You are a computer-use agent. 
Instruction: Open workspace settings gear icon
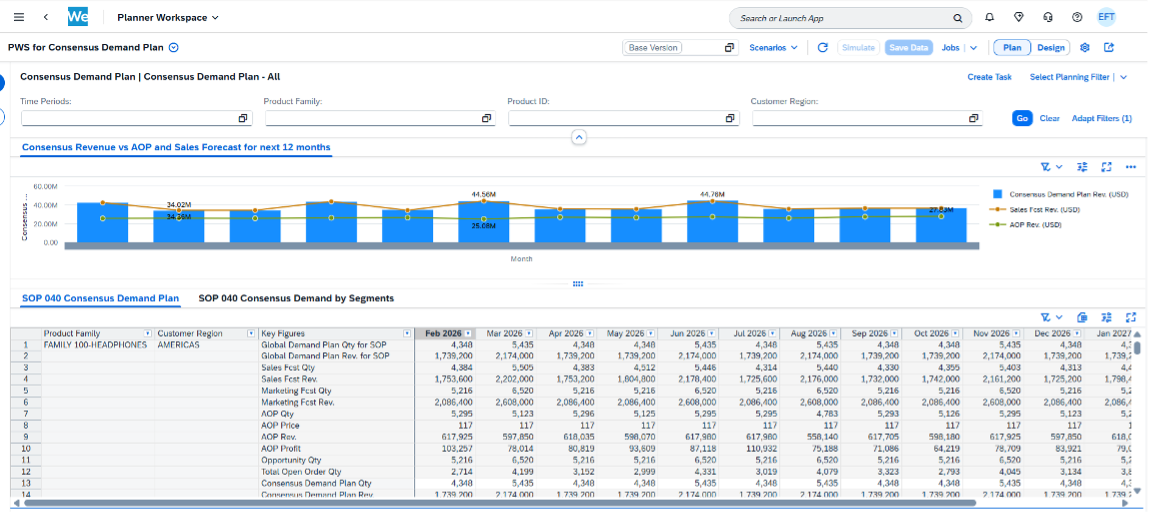pyautogui.click(x=1085, y=47)
